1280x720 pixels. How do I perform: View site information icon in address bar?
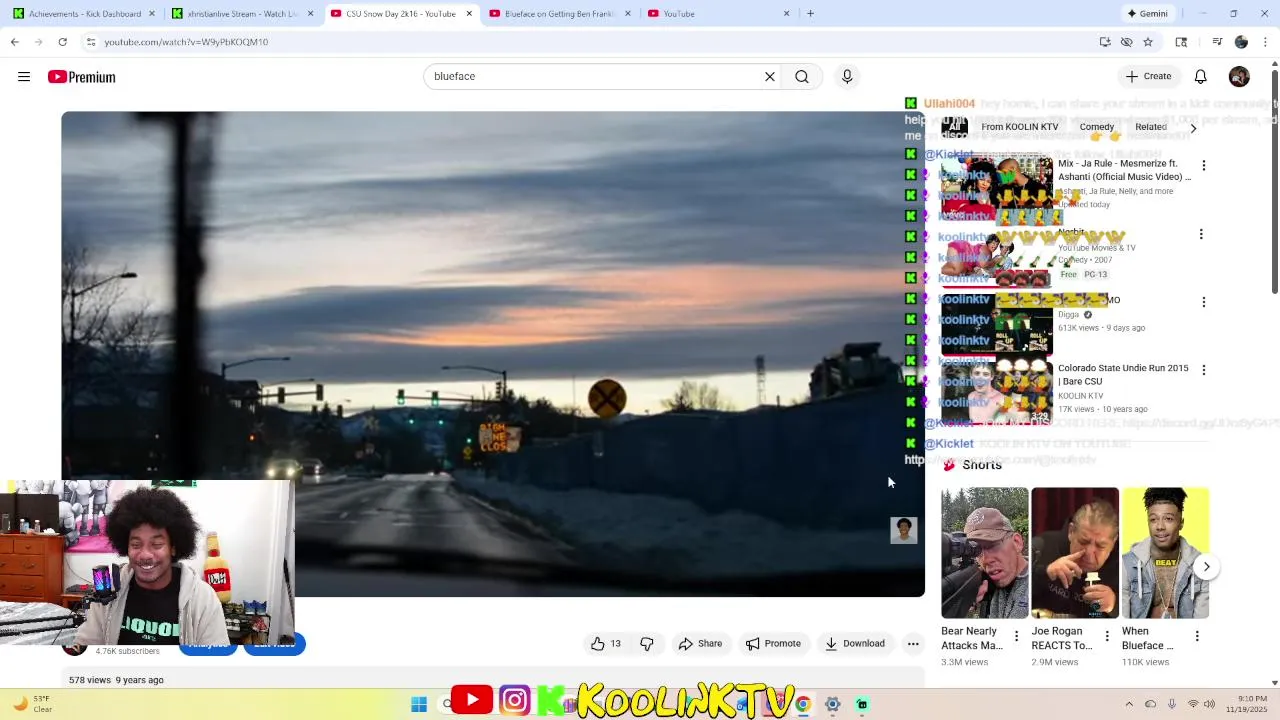[91, 42]
